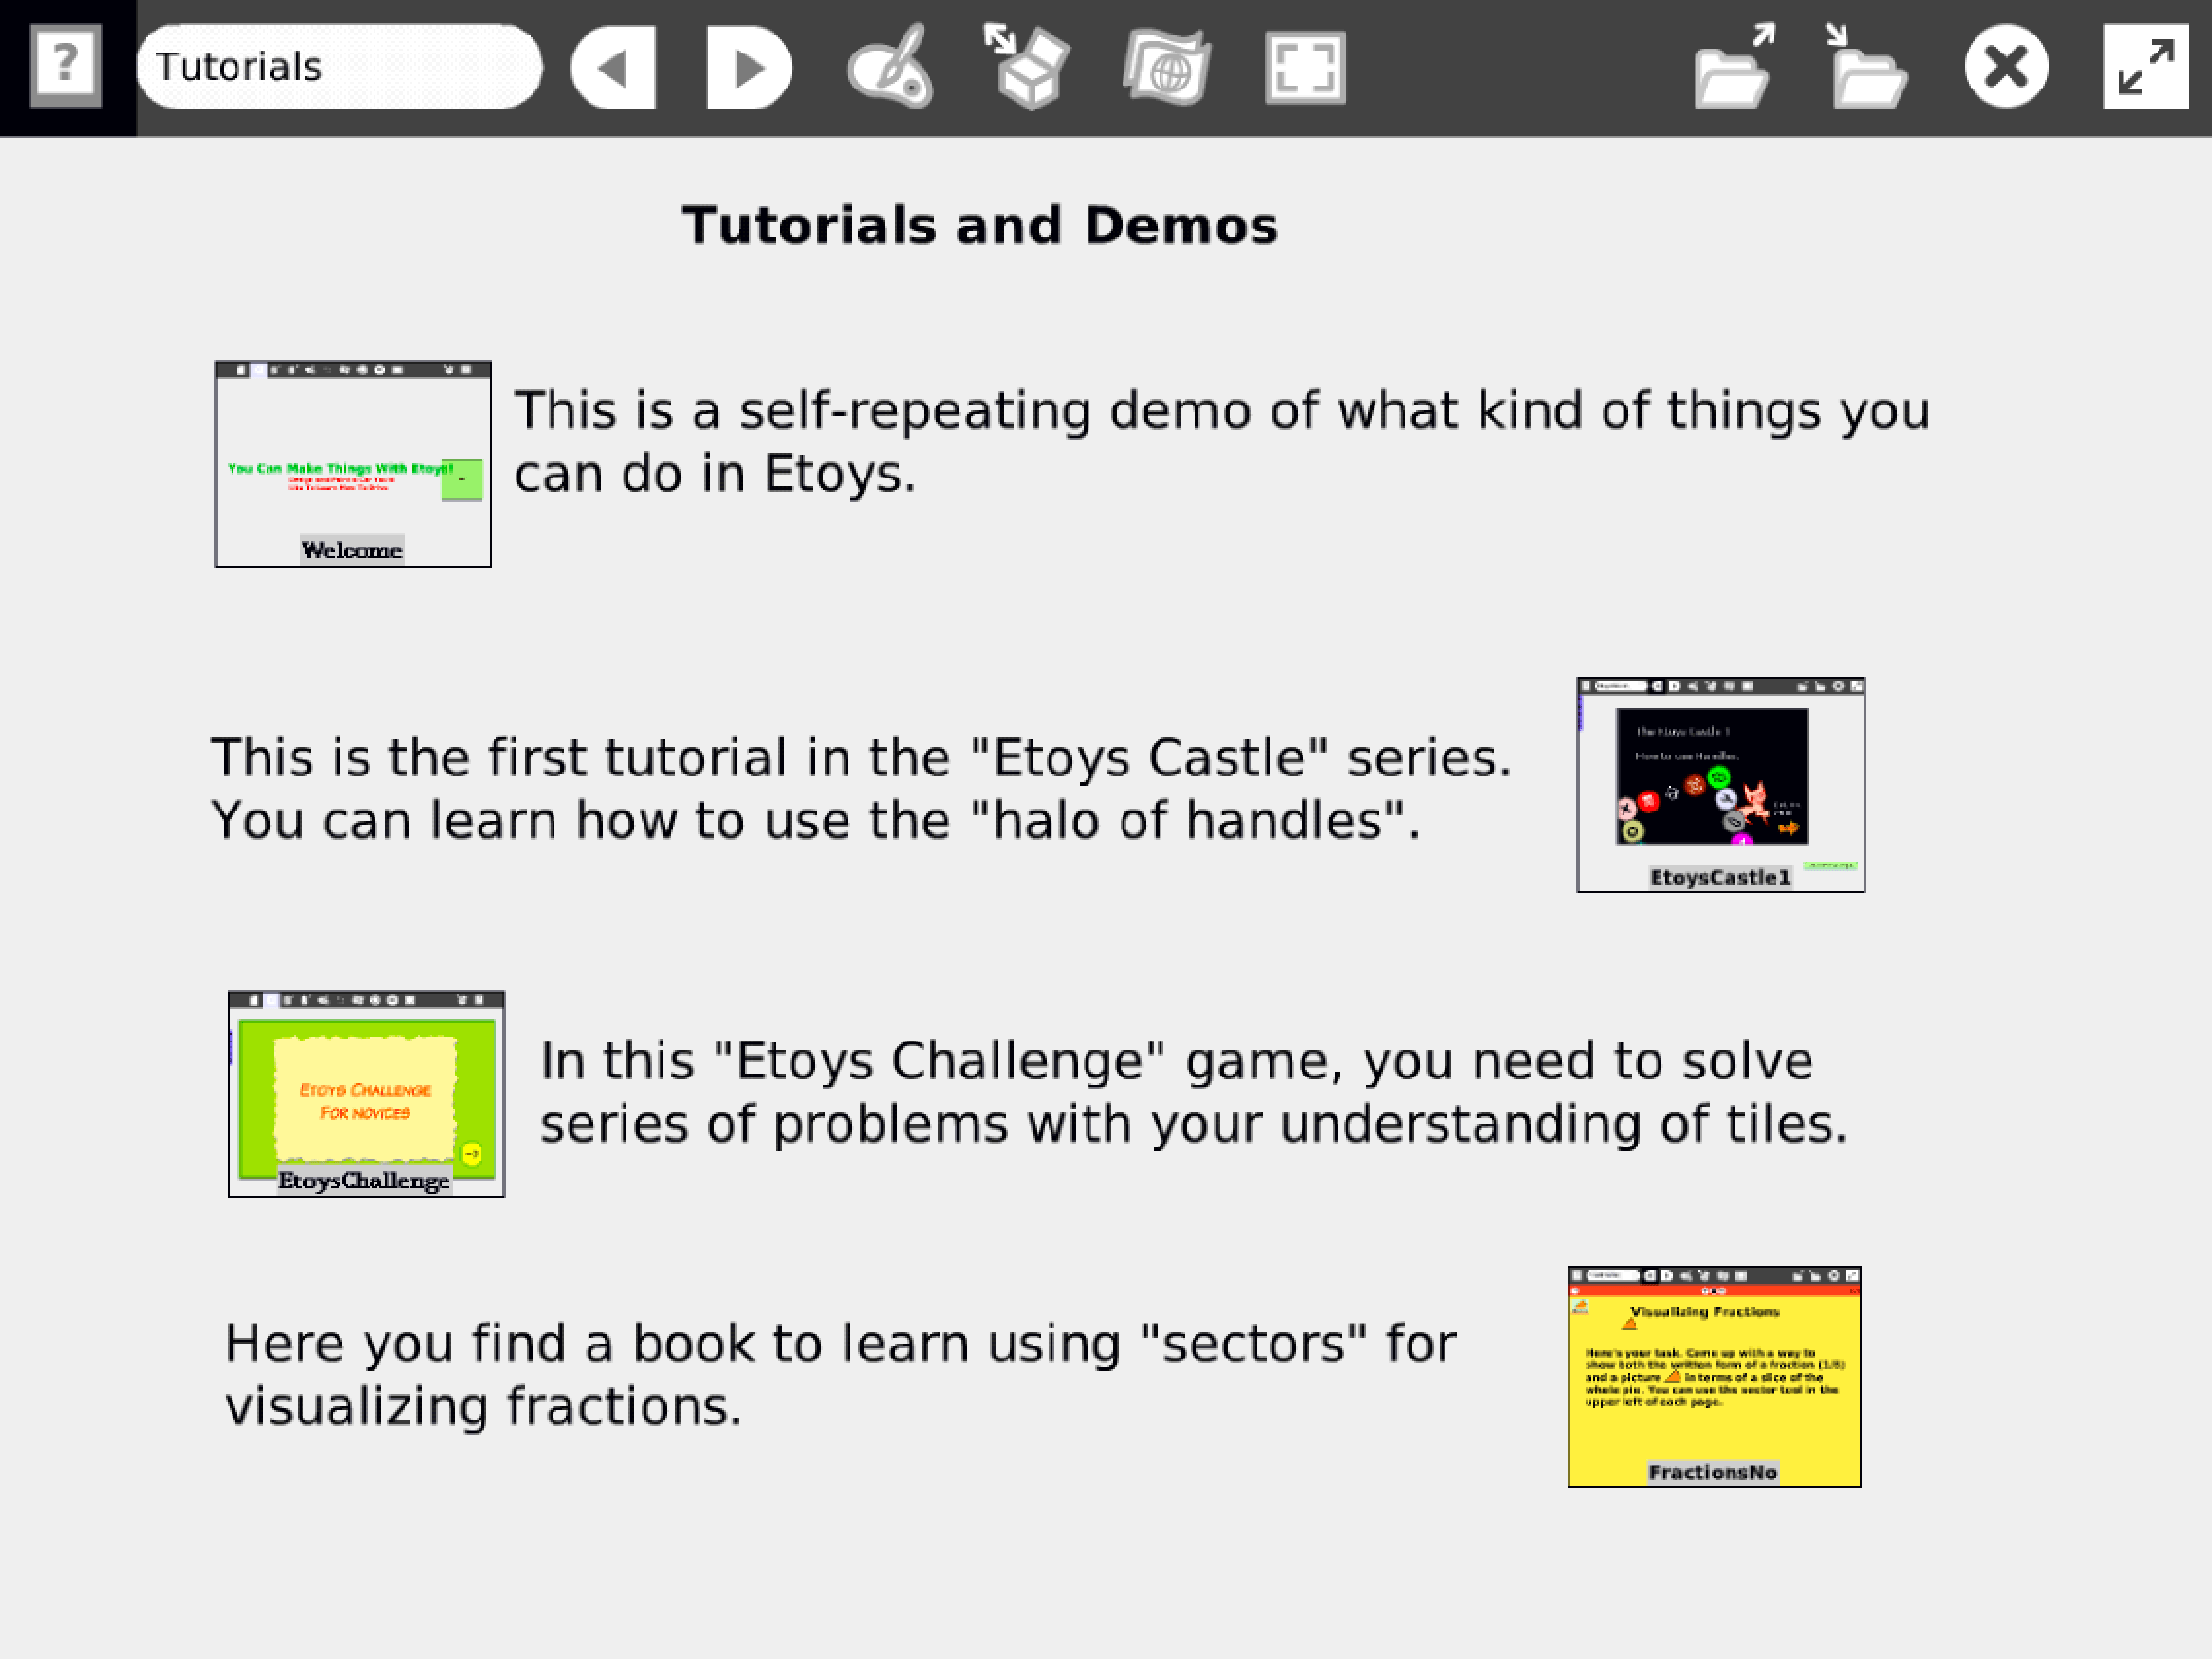Click folder icon with incoming arrow
This screenshot has height=1659, width=2212.
coord(1867,67)
